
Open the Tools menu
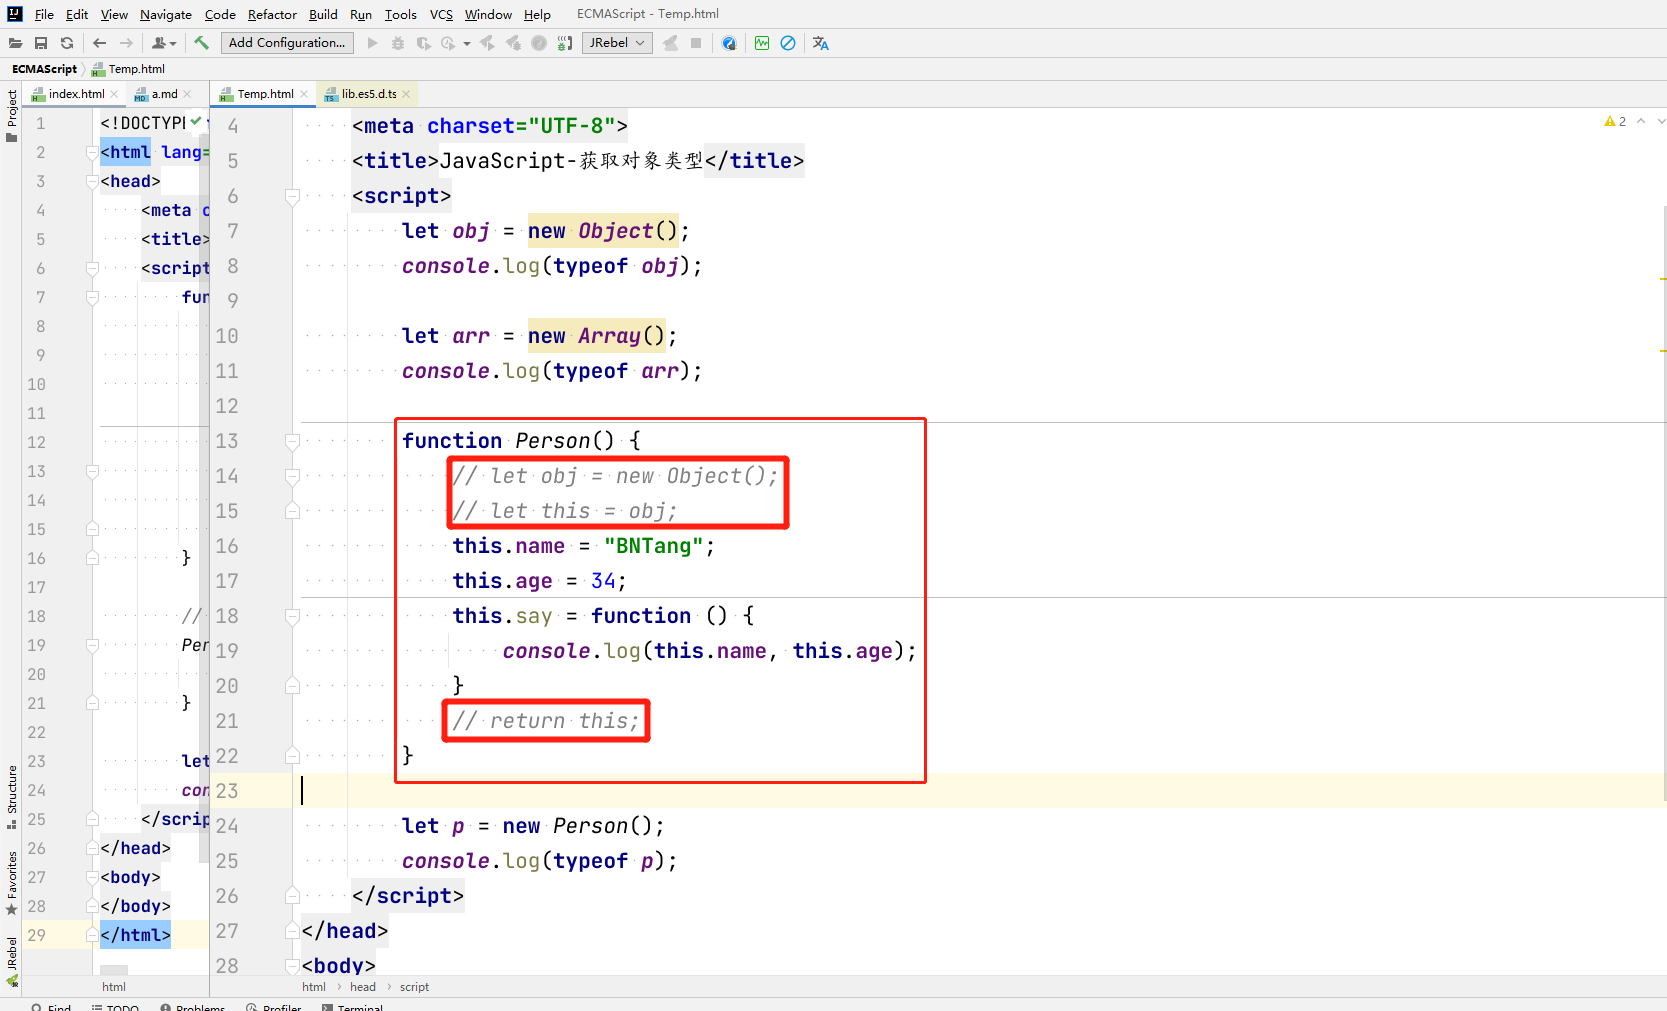[x=400, y=14]
